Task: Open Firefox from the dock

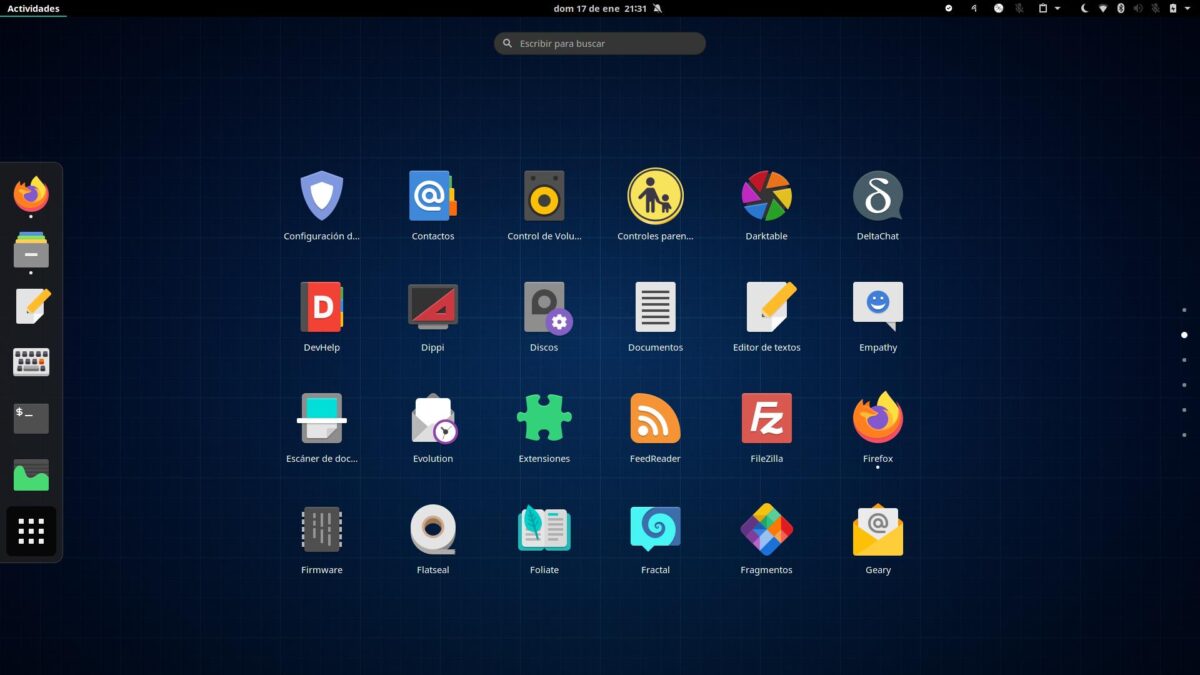Action: 30,196
